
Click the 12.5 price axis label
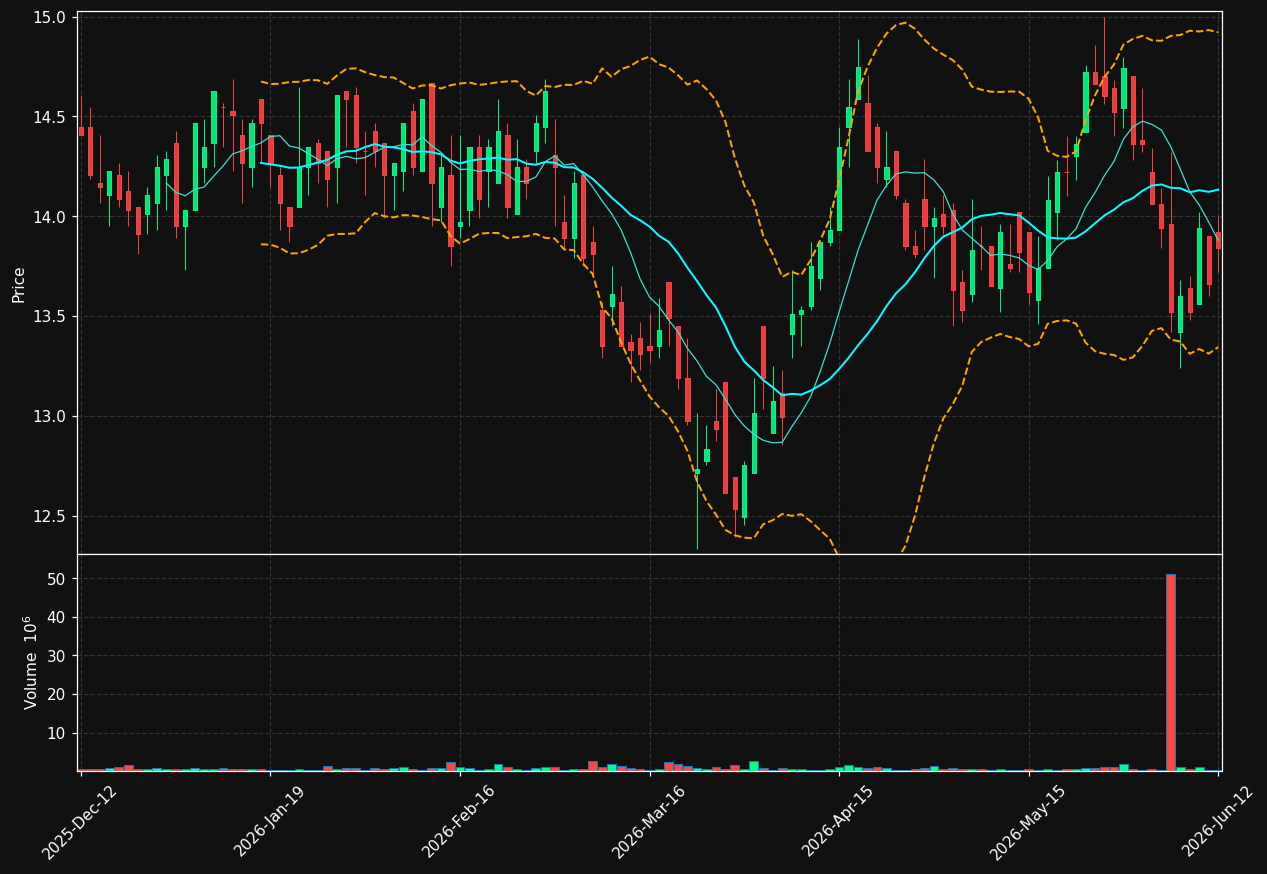tap(50, 517)
